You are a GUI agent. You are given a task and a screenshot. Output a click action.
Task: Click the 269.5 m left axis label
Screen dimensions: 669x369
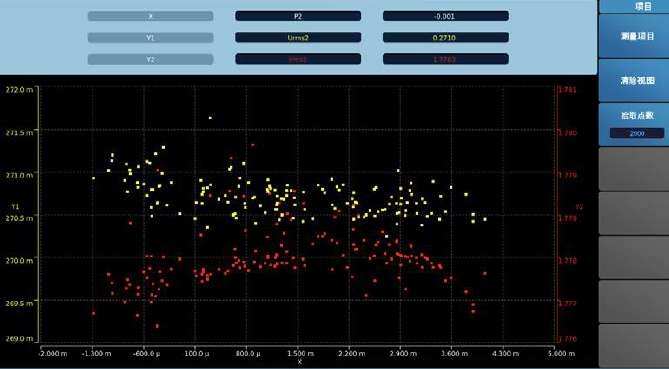[x=19, y=303]
